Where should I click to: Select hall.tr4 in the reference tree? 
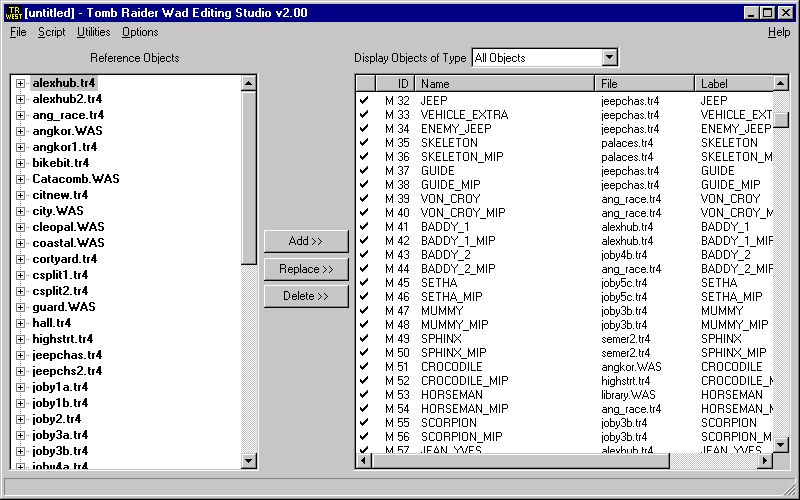tap(52, 323)
